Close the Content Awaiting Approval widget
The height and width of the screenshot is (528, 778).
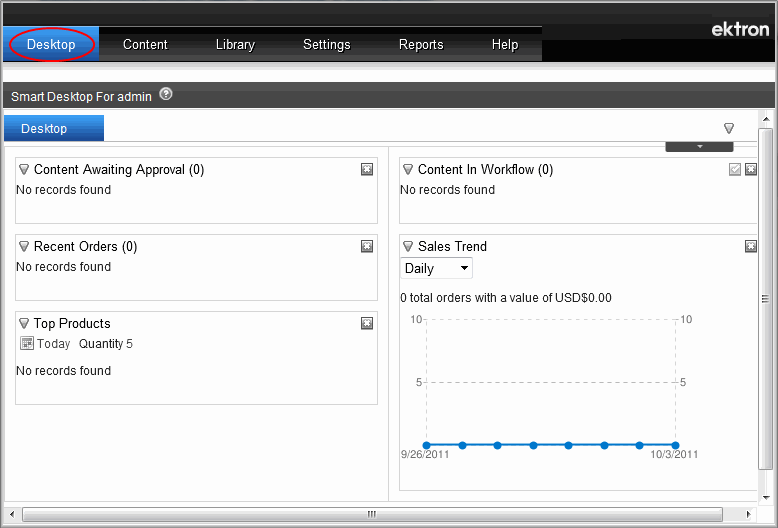(x=367, y=169)
